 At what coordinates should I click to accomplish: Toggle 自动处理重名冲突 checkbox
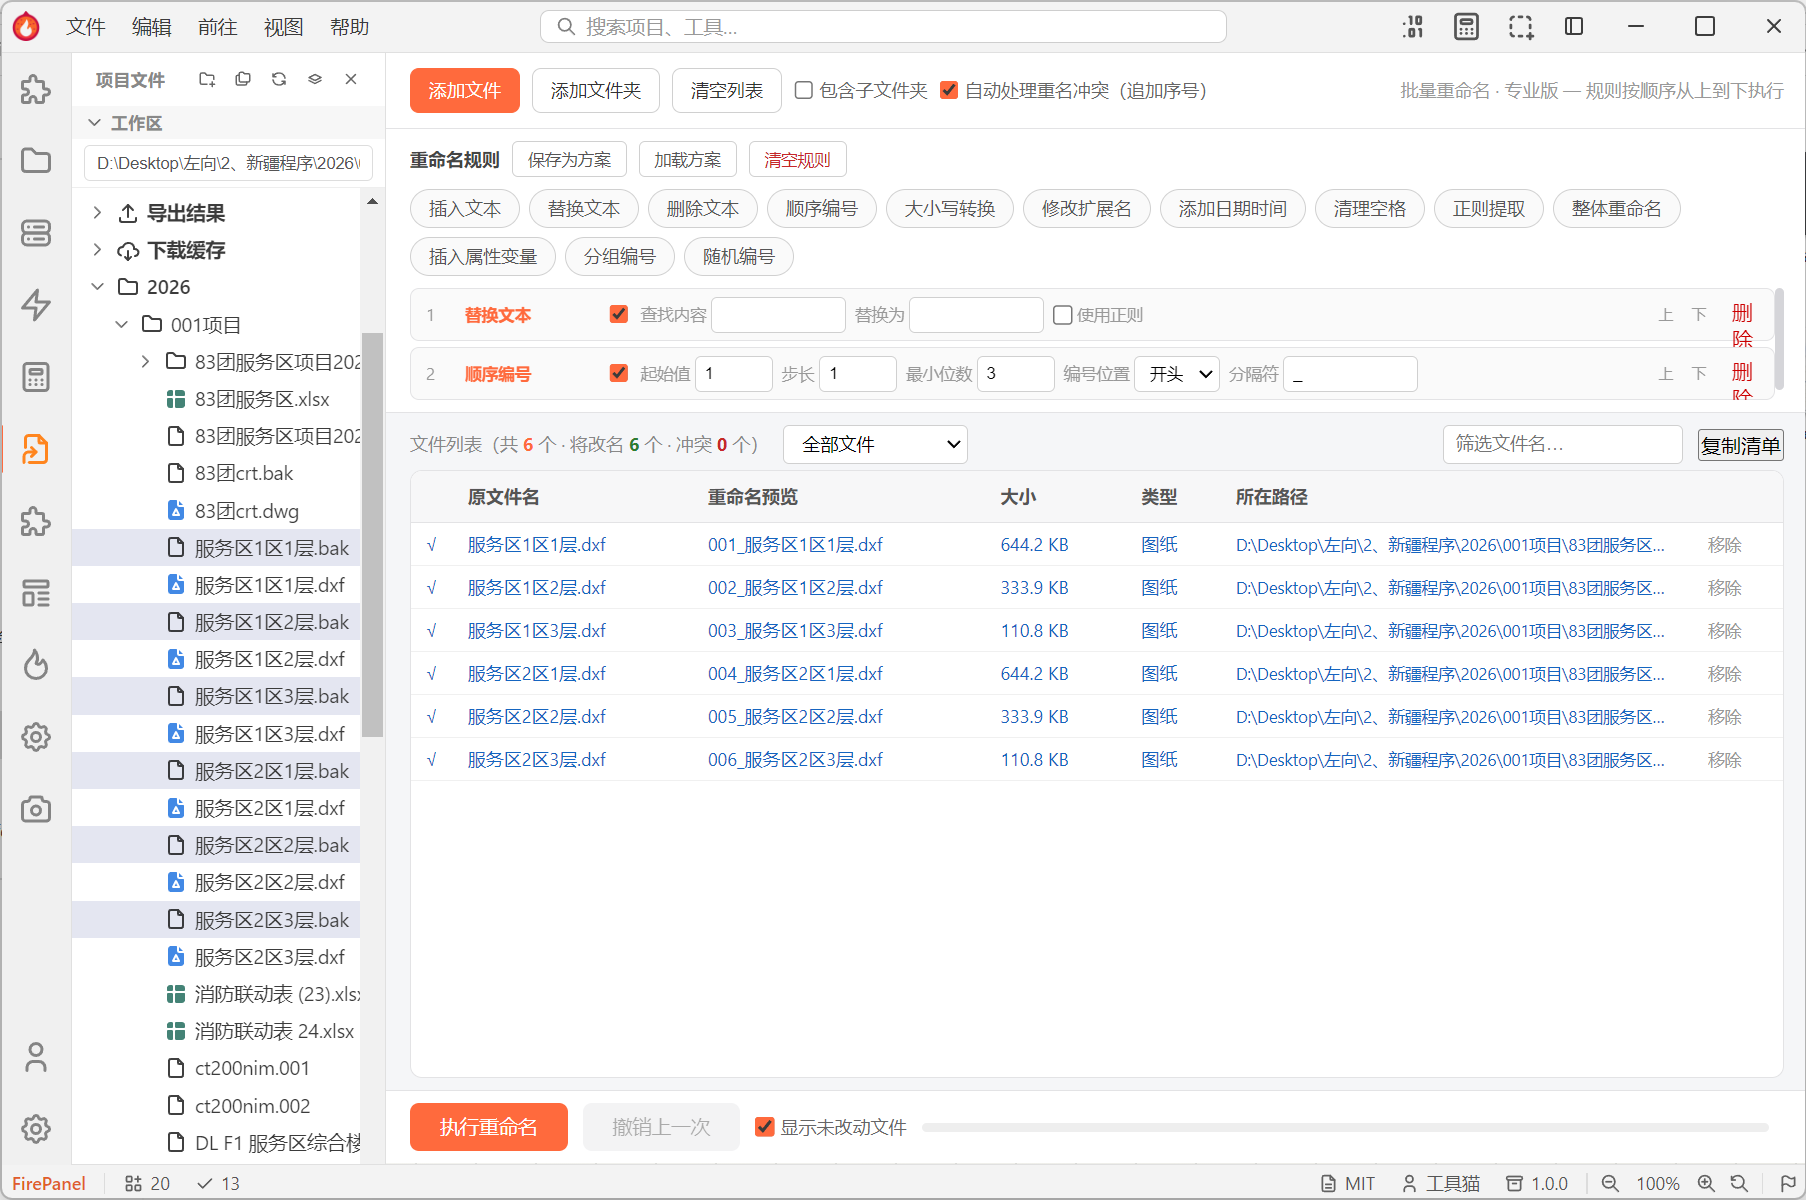949,91
